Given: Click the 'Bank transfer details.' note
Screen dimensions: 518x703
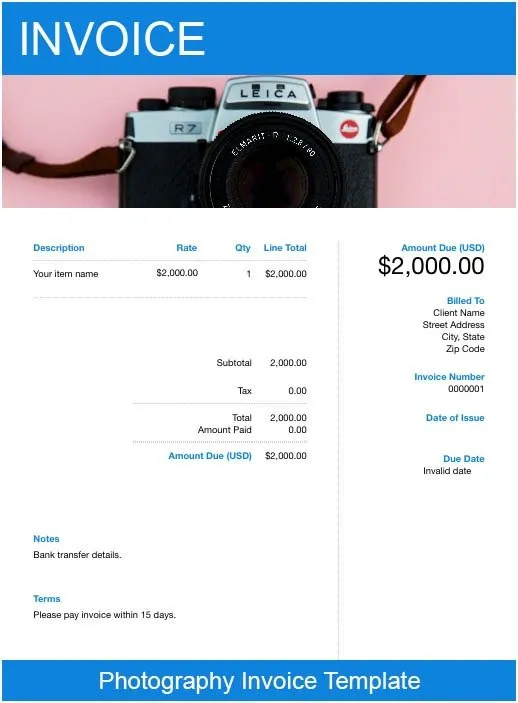Looking at the screenshot, I should [x=77, y=555].
